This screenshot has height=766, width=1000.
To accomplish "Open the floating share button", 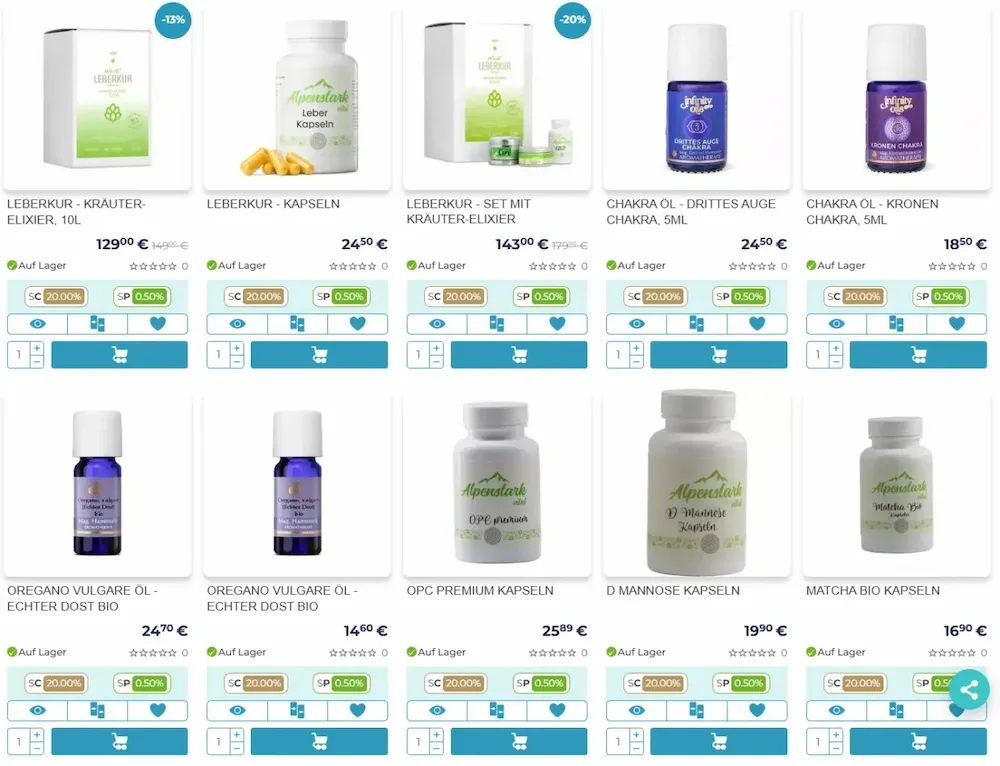I will pyautogui.click(x=969, y=689).
